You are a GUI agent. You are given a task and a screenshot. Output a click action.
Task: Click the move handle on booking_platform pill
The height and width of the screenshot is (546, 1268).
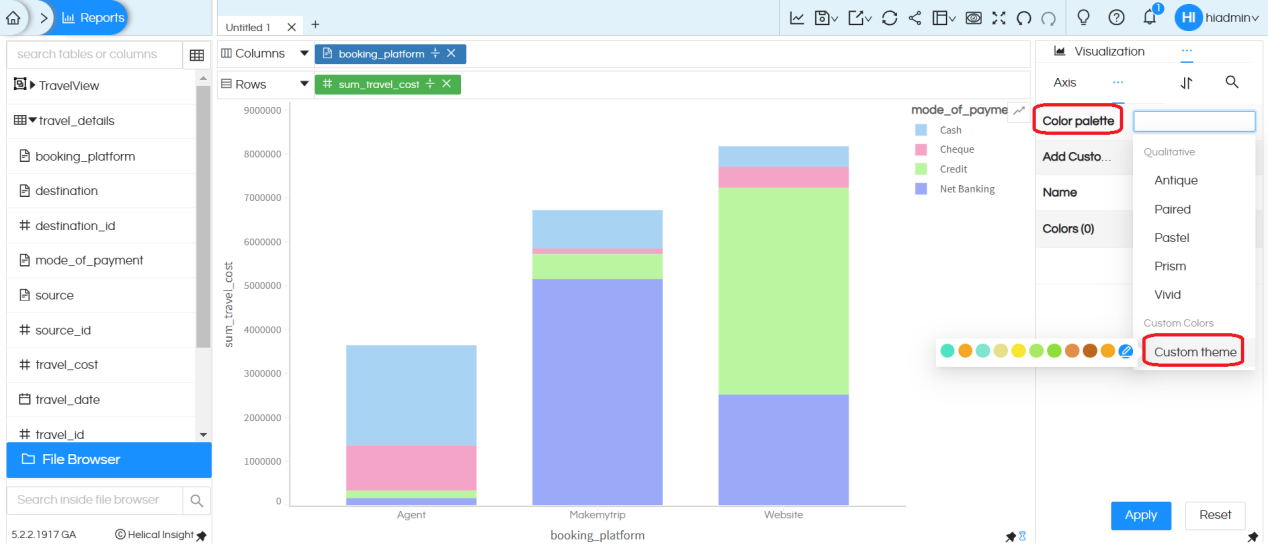point(434,53)
